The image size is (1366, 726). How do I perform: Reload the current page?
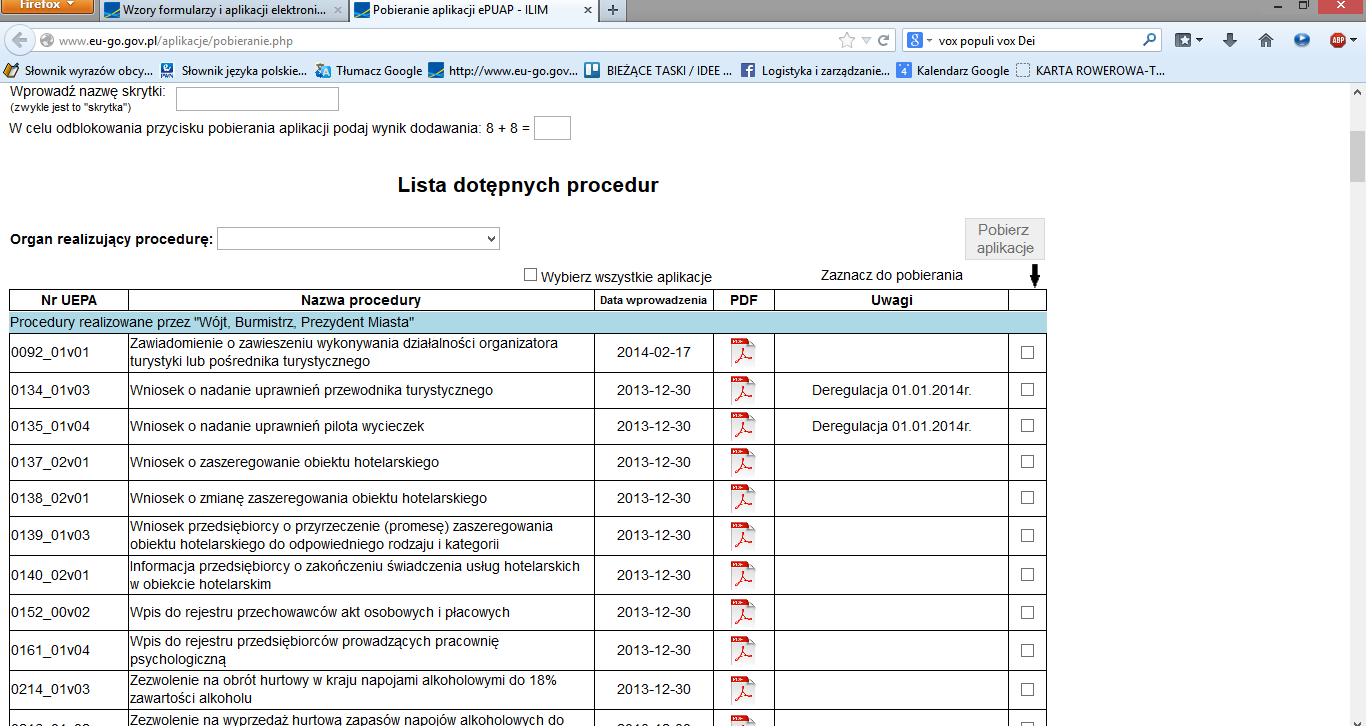(x=884, y=41)
